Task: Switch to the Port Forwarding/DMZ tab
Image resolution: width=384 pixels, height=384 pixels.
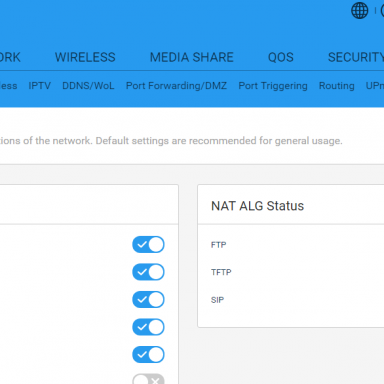Action: point(176,86)
